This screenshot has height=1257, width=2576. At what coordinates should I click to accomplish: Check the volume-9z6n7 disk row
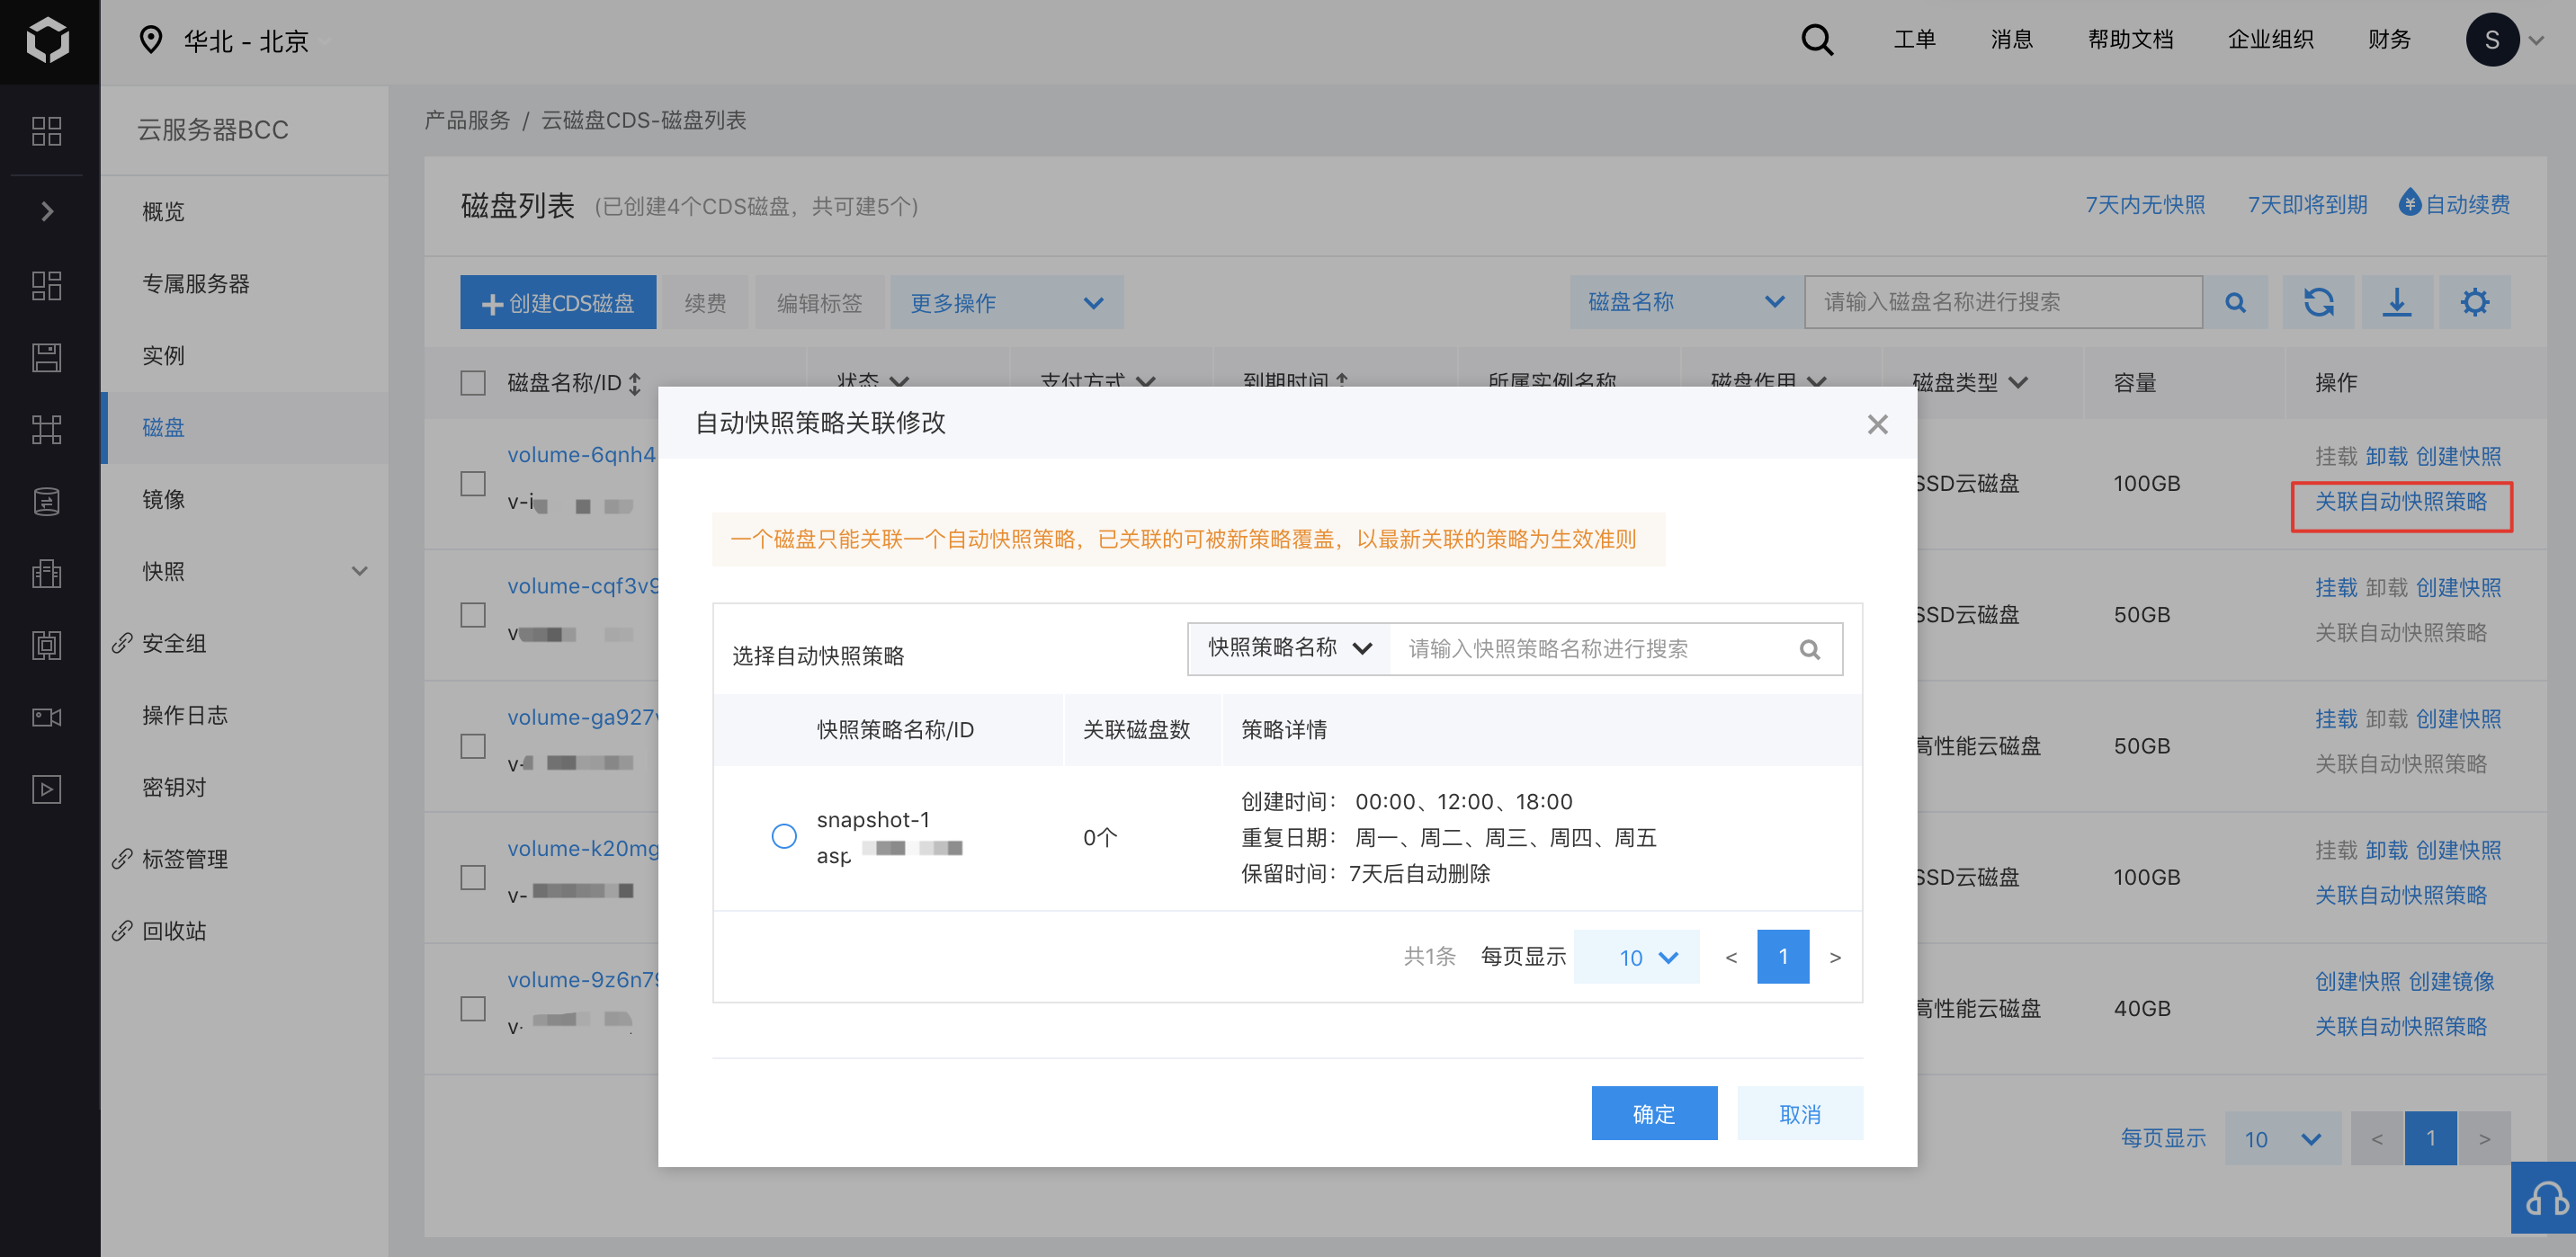[x=473, y=1008]
